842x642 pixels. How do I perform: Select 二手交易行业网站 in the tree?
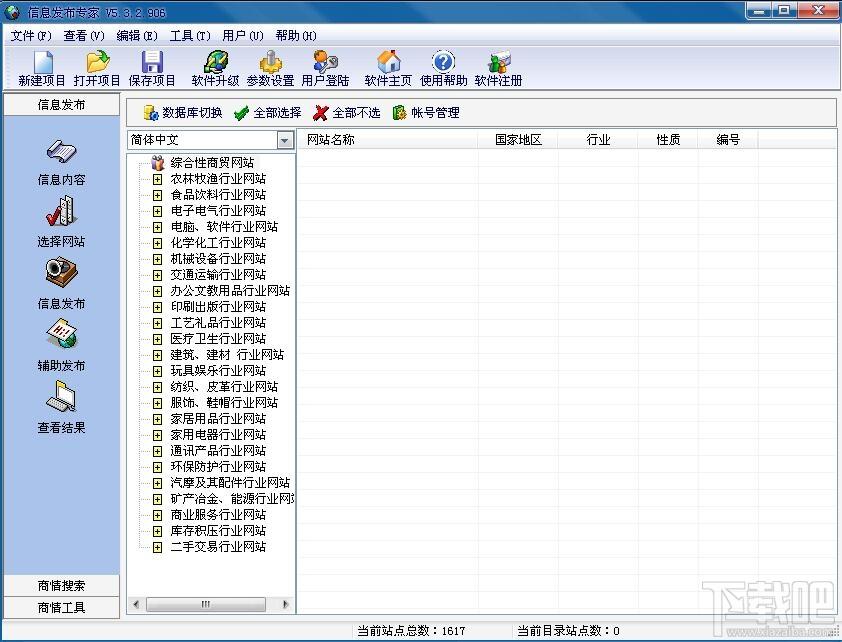[x=218, y=547]
